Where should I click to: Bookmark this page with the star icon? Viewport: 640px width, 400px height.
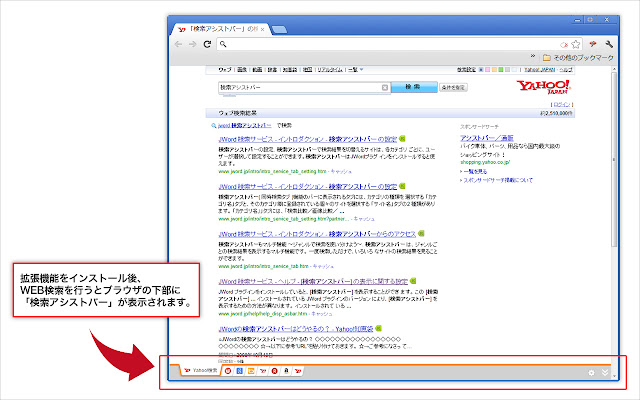[576, 44]
